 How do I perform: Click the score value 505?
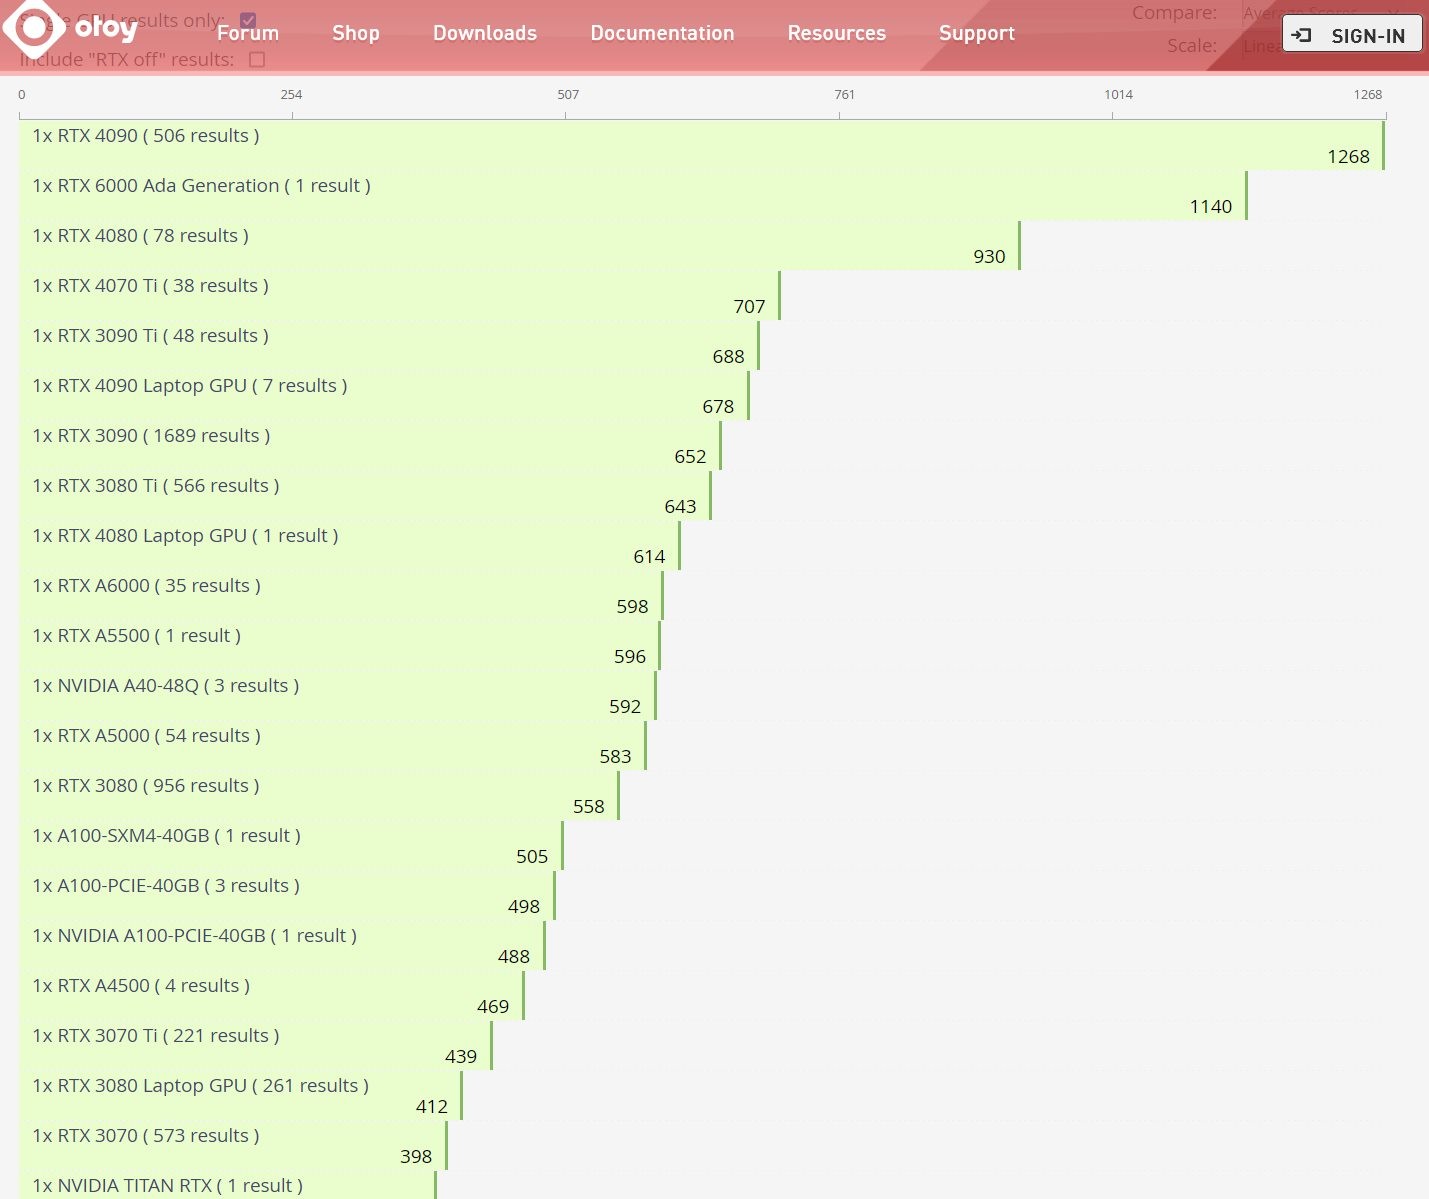[x=533, y=857]
